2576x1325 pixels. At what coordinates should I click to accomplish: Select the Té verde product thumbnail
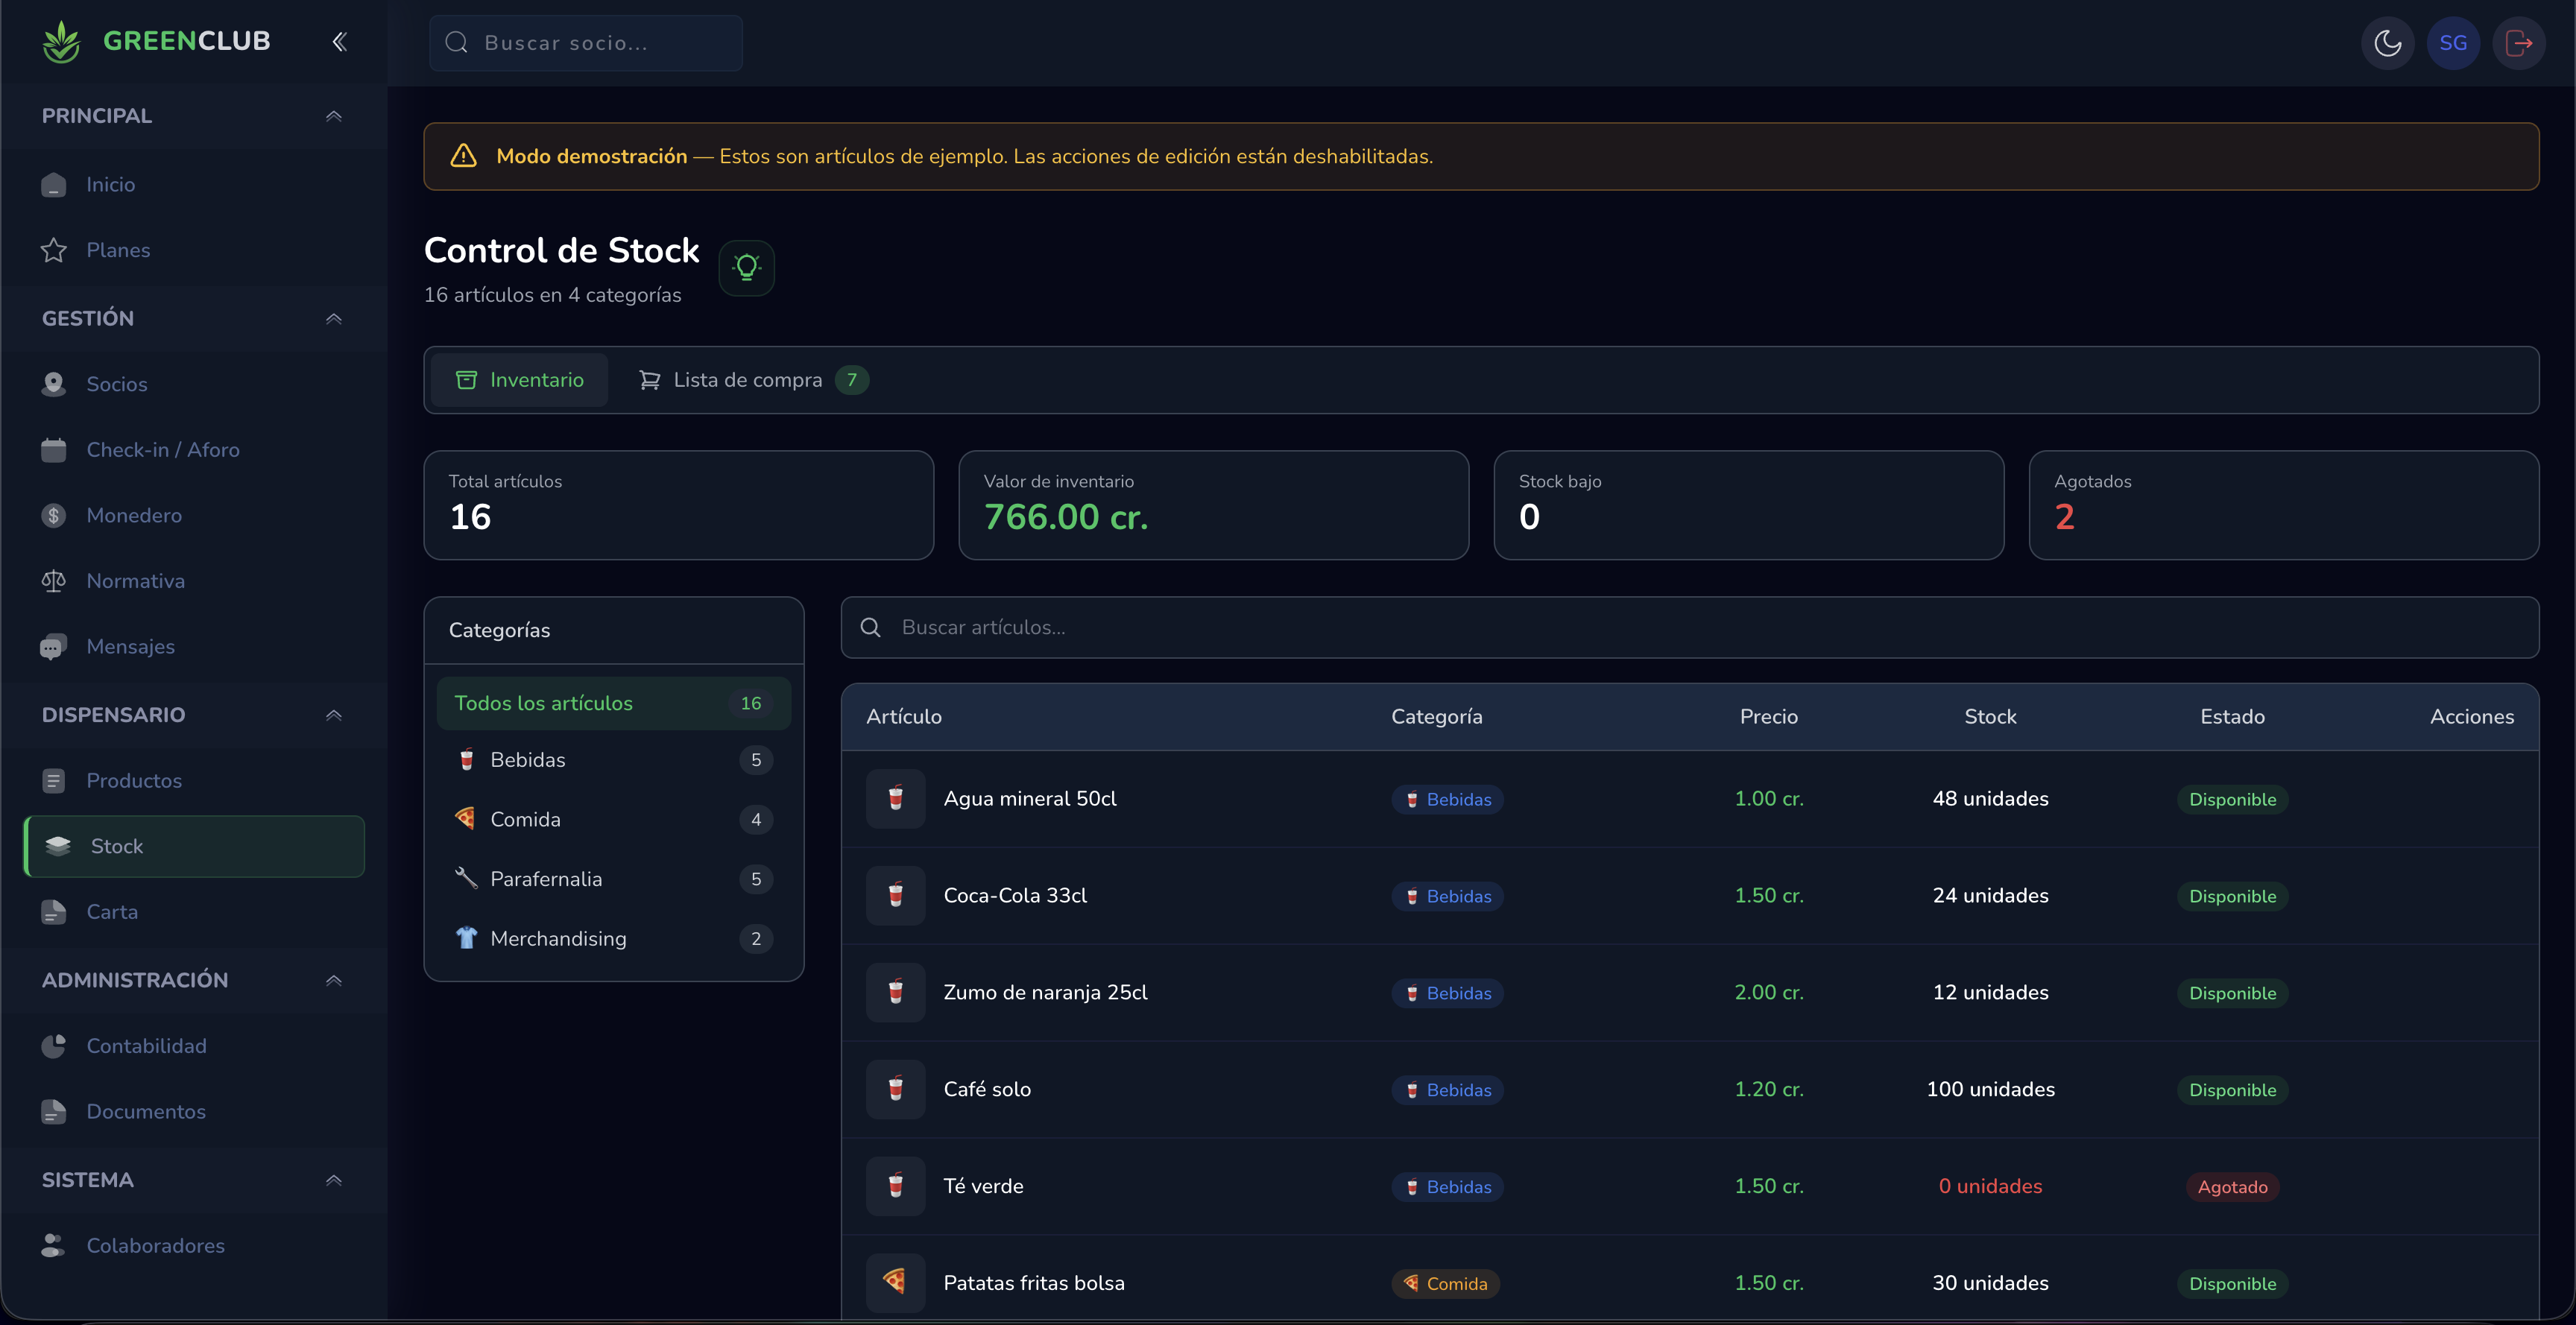click(895, 1186)
